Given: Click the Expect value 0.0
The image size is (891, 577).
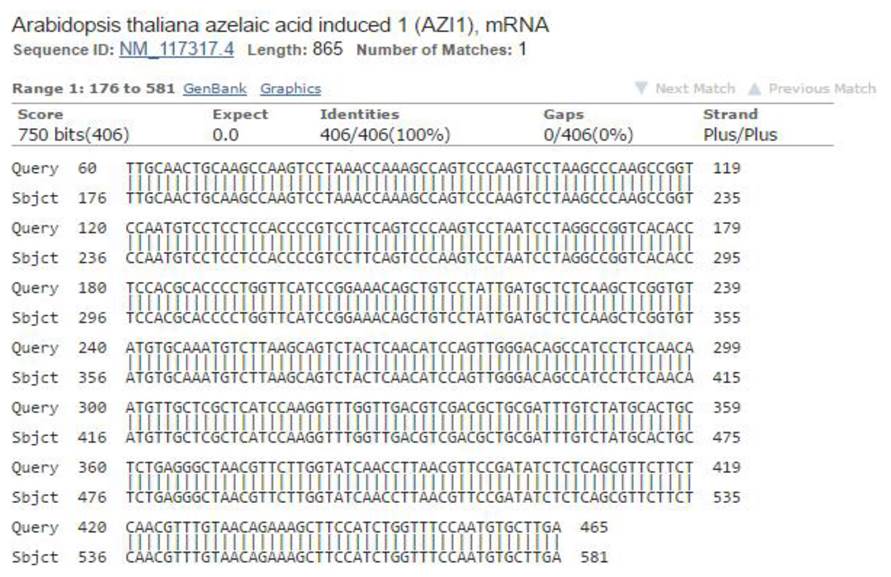Looking at the screenshot, I should (226, 134).
